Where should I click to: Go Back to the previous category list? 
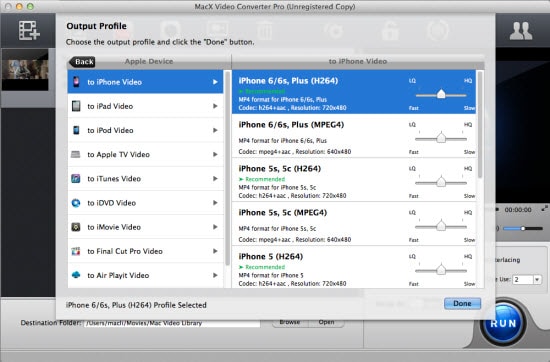(82, 62)
